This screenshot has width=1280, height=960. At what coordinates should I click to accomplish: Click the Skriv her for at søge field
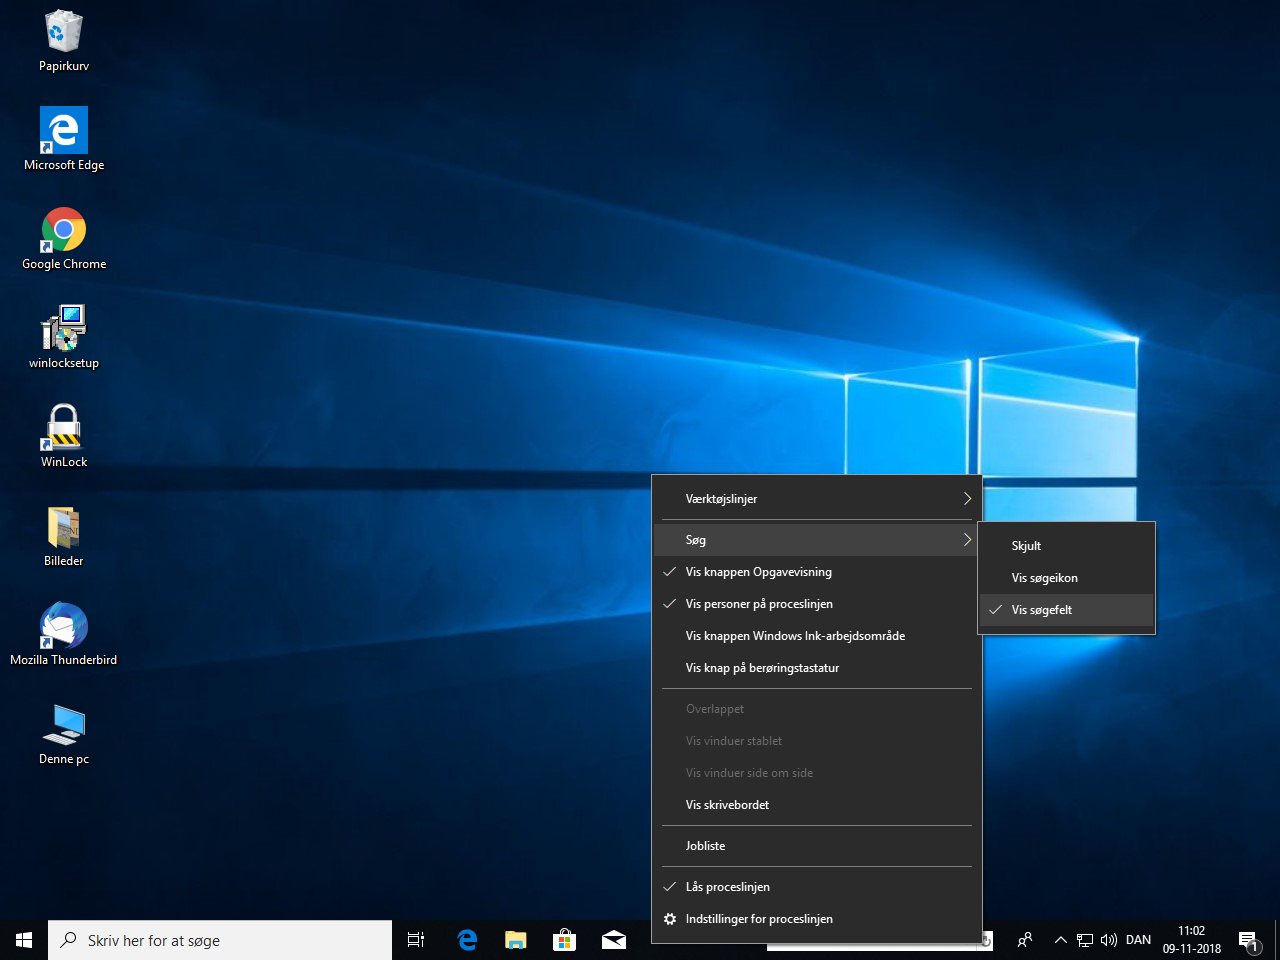[220, 940]
